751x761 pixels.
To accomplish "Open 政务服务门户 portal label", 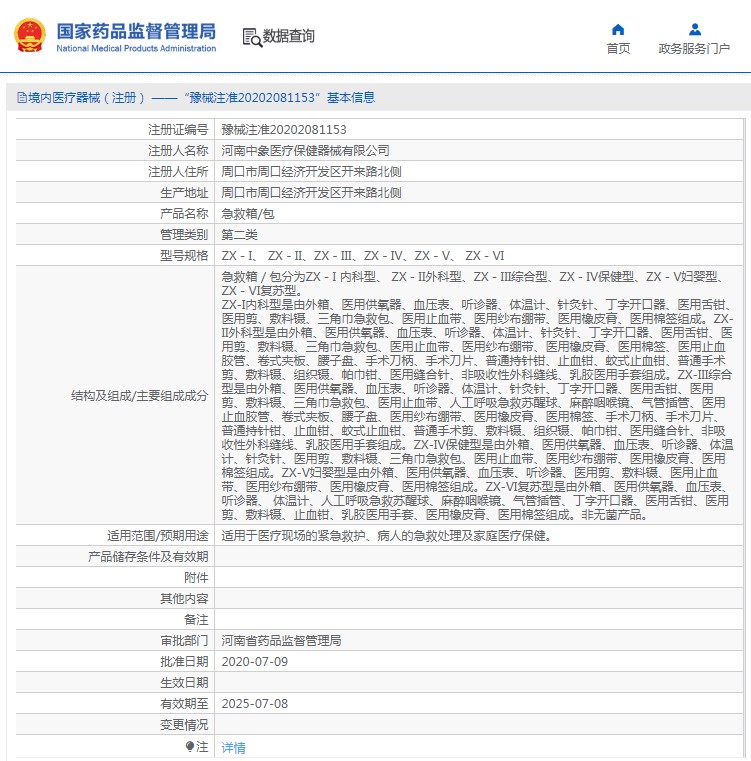I will (694, 49).
